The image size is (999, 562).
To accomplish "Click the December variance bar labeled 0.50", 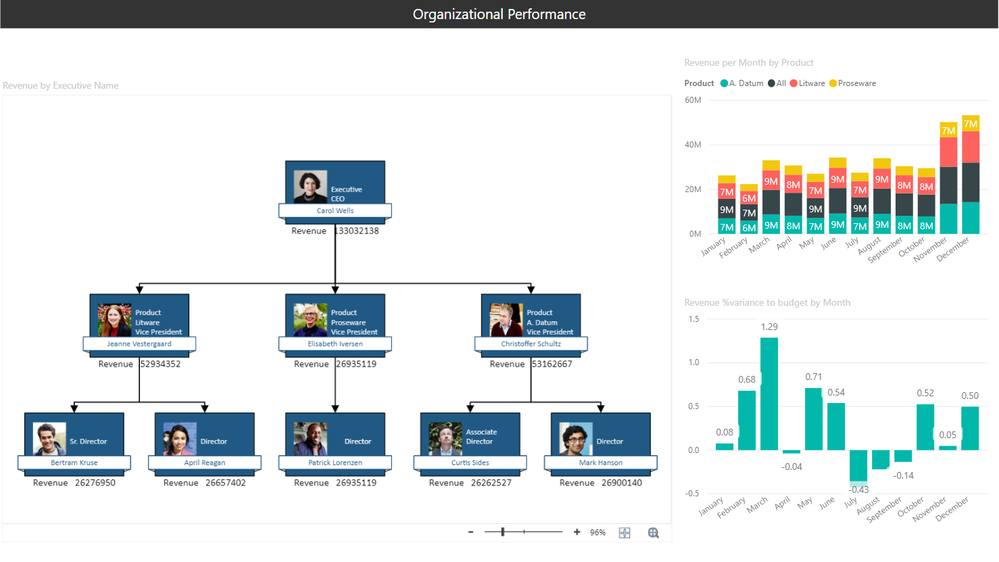I will pos(970,428).
